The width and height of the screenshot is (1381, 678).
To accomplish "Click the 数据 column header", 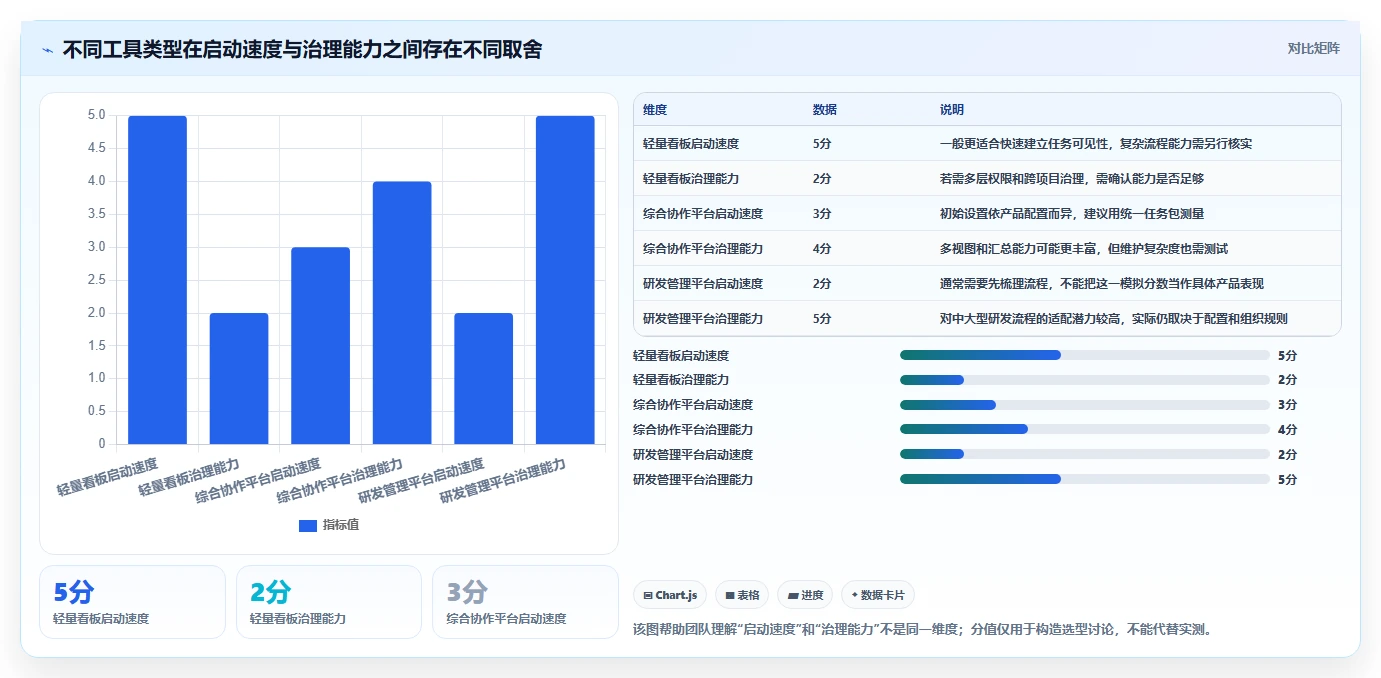I will (825, 109).
